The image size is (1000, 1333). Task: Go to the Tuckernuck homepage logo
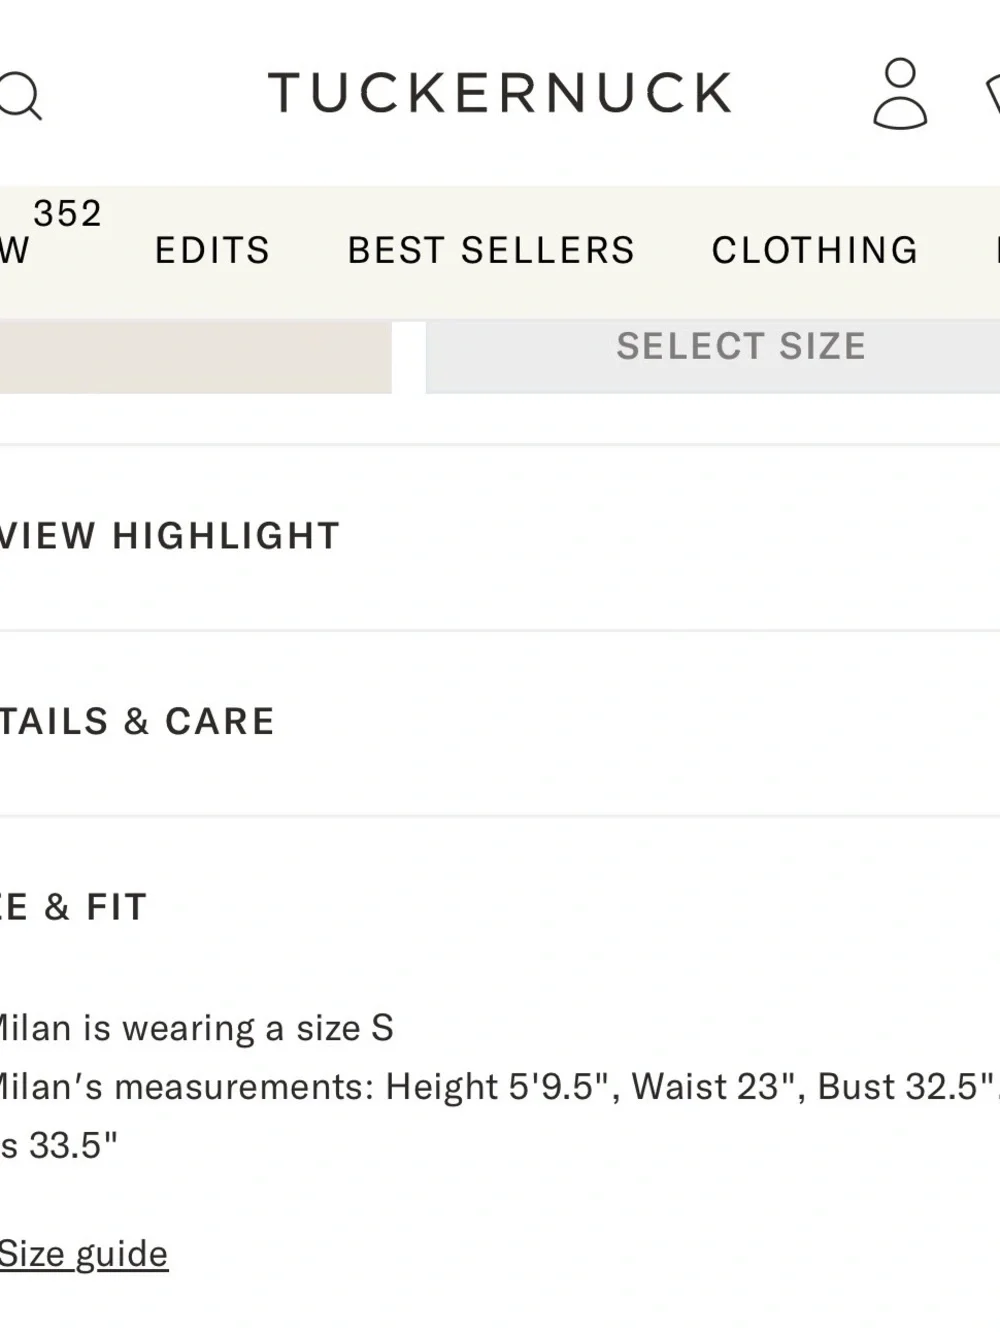(x=500, y=93)
